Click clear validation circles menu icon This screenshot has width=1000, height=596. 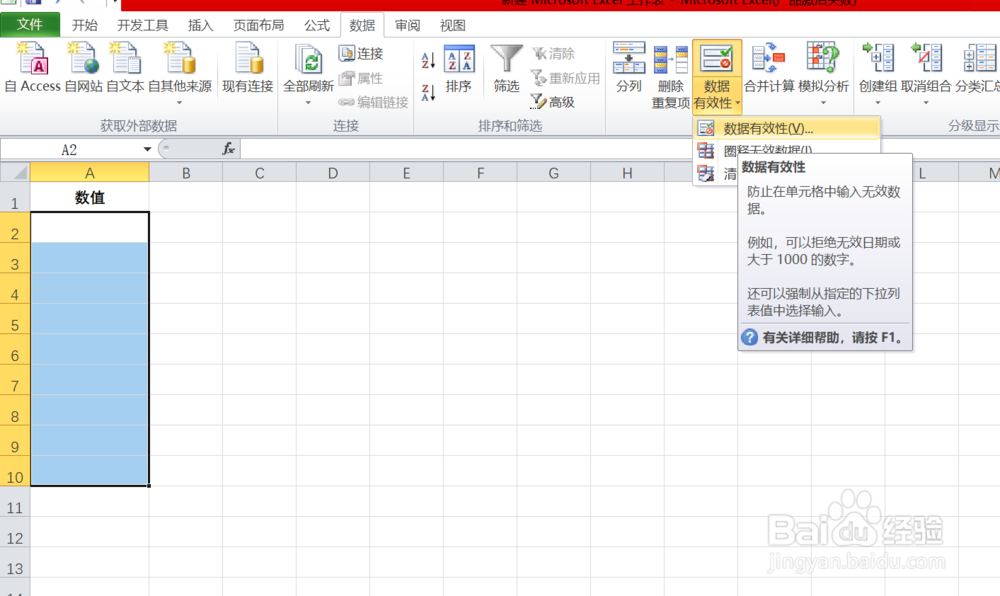click(706, 173)
